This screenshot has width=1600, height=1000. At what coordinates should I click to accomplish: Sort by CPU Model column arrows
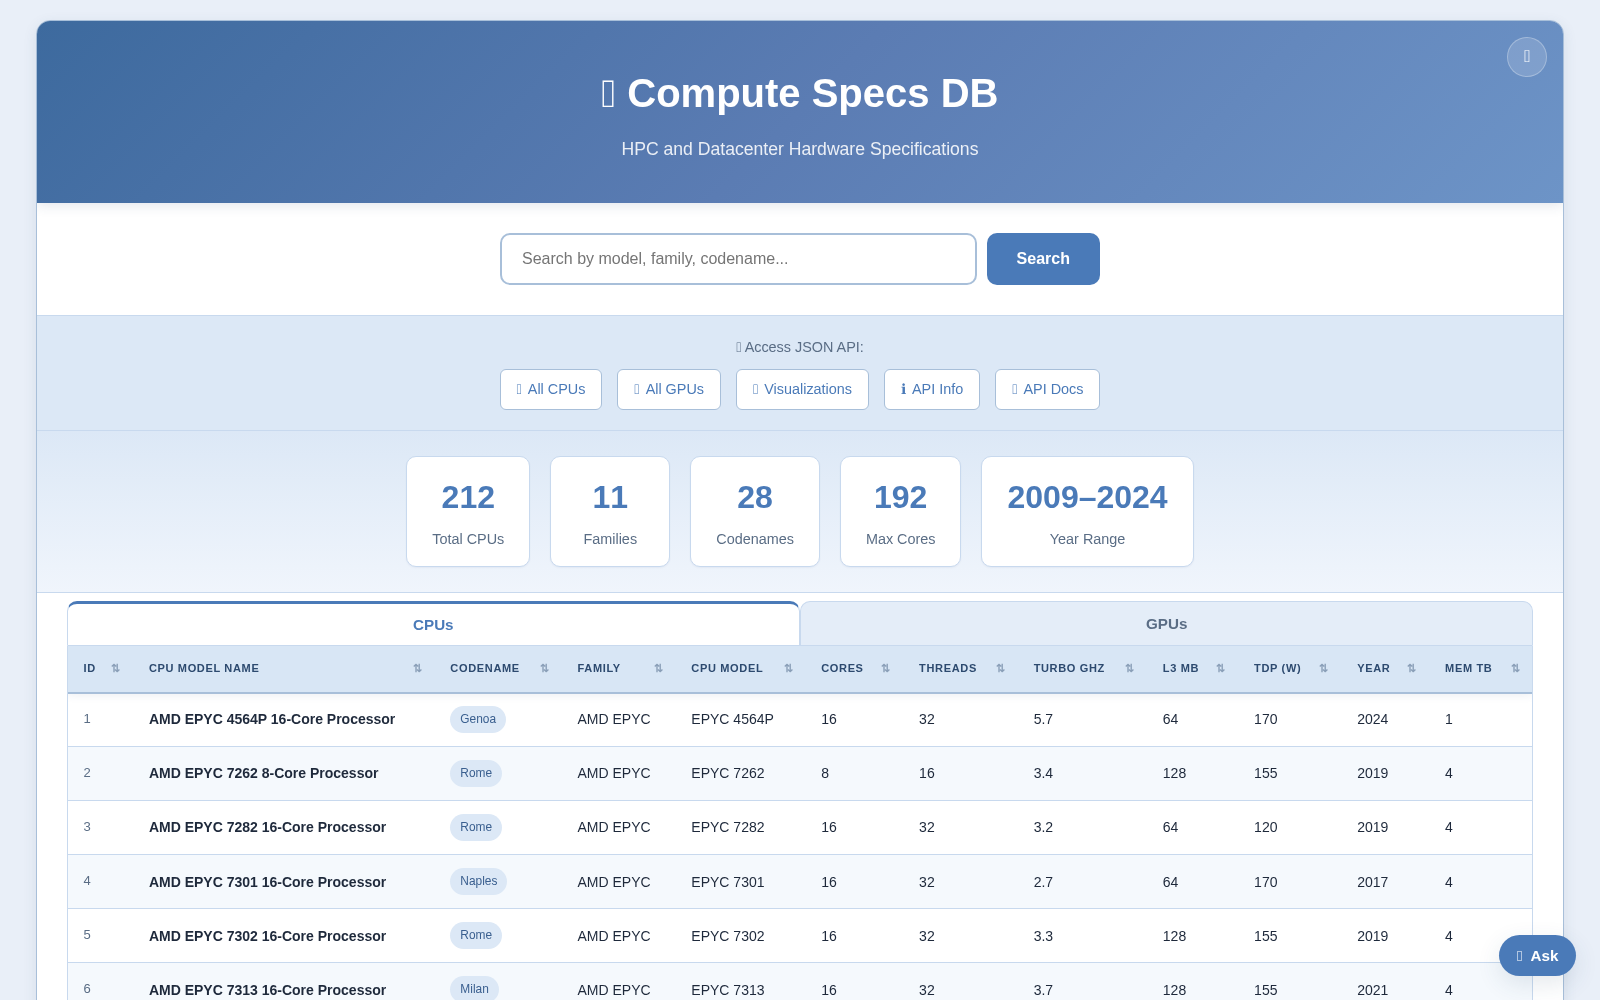(788, 669)
